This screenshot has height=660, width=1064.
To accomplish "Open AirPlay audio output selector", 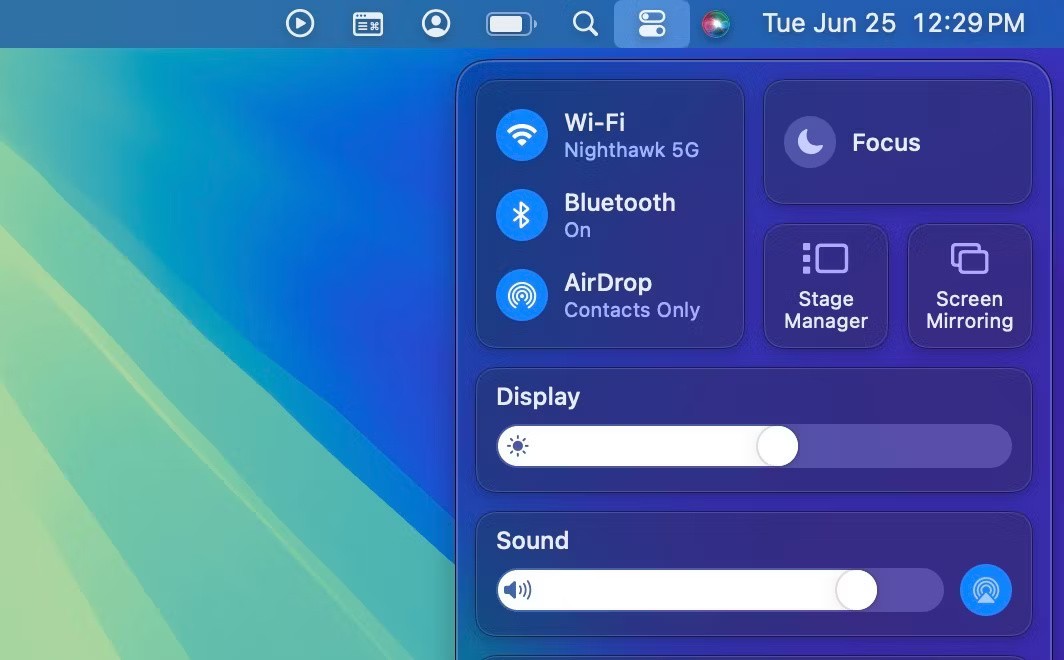I will point(985,590).
